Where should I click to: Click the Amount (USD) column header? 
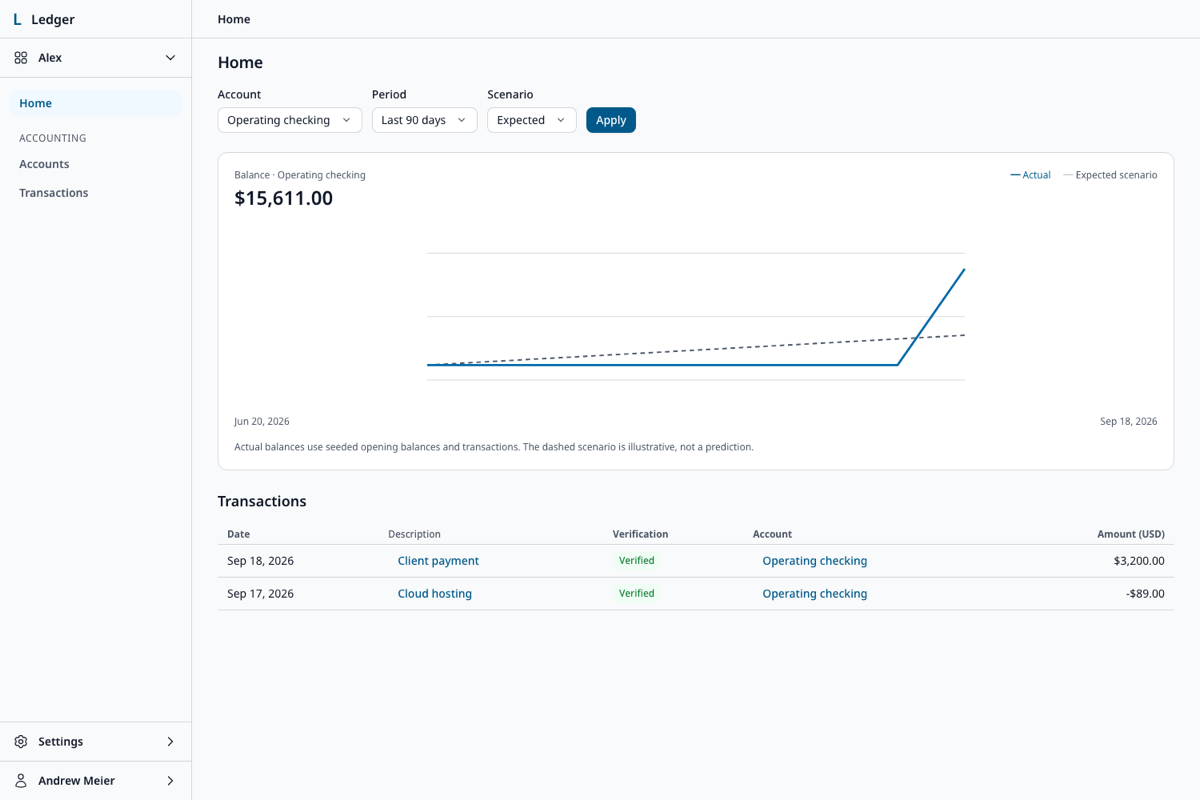click(x=1131, y=535)
